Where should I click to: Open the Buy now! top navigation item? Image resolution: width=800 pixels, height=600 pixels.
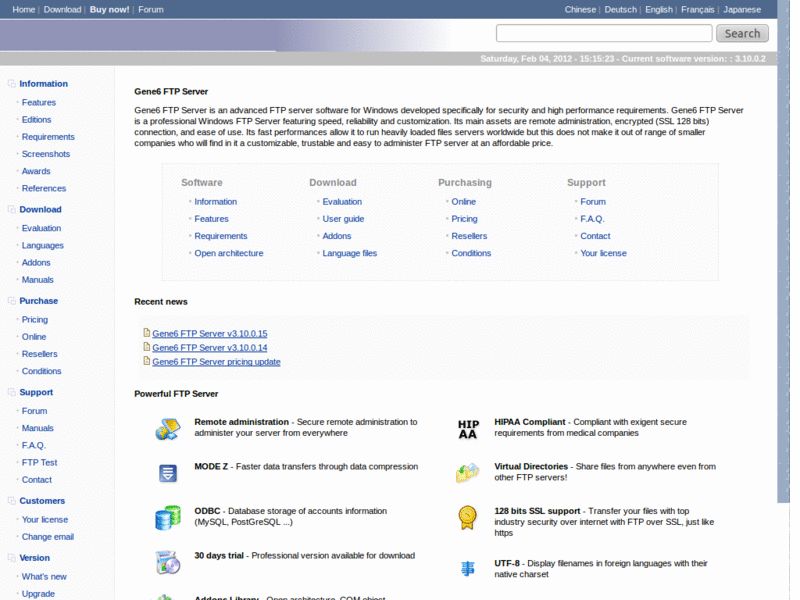109,9
